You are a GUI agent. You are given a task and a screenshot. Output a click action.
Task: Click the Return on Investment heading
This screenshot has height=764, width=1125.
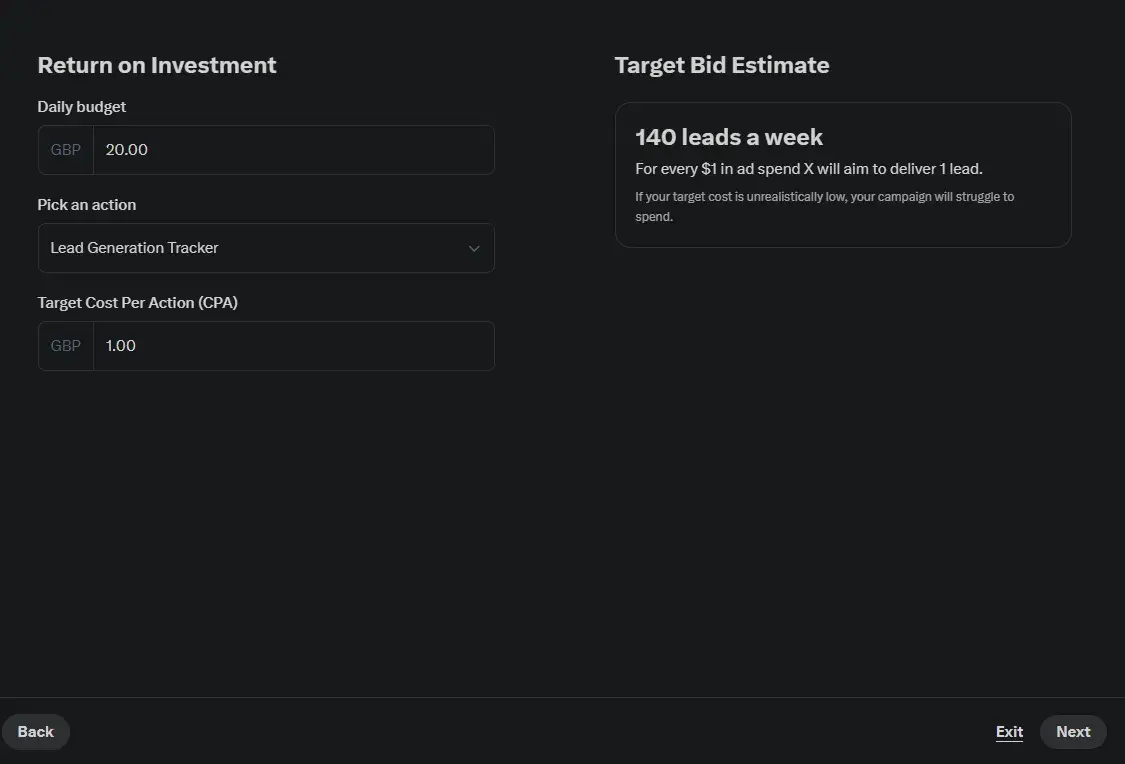(x=157, y=65)
